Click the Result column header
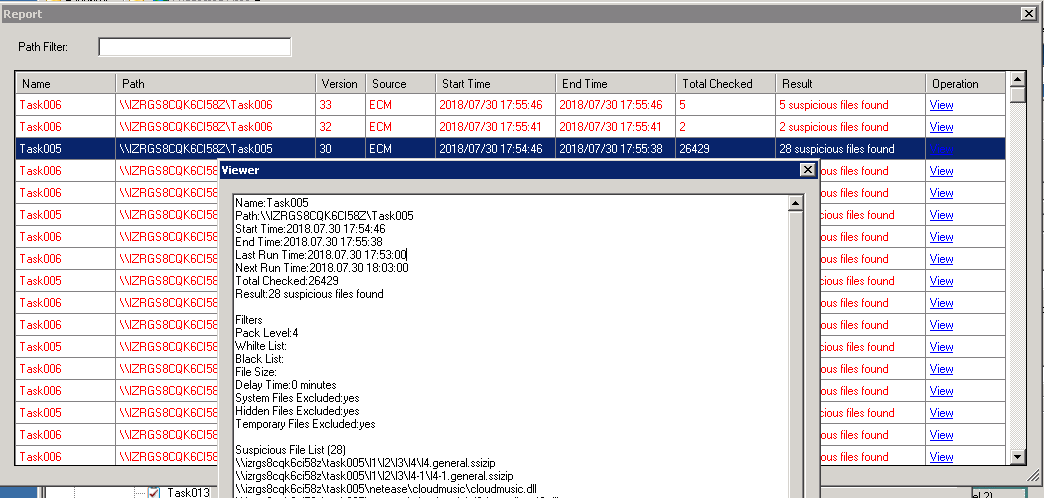The image size is (1044, 498). [x=849, y=84]
